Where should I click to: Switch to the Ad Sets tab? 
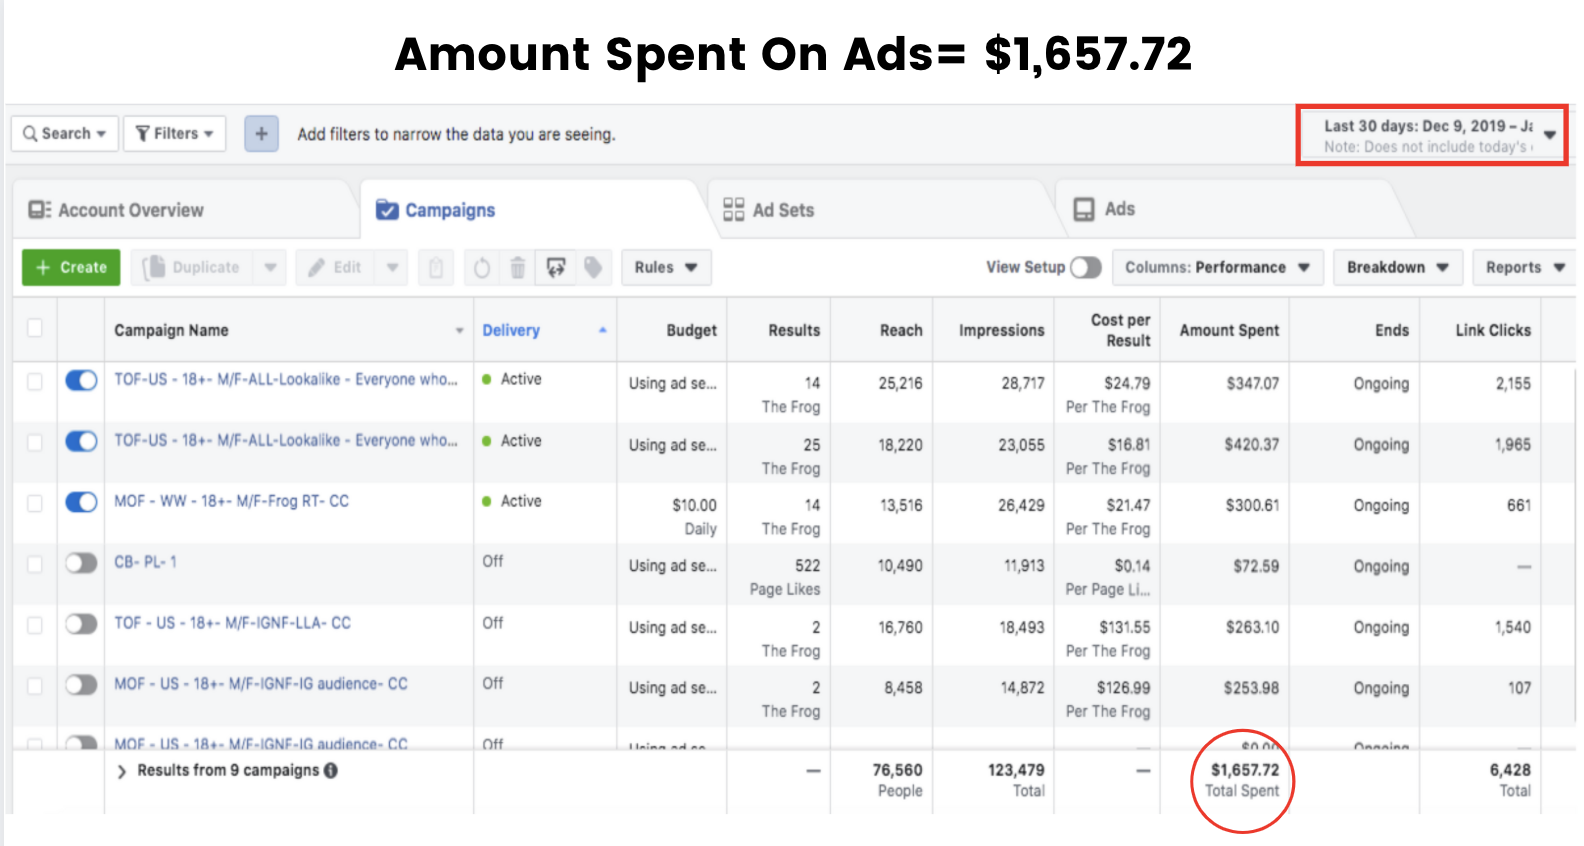click(x=782, y=210)
